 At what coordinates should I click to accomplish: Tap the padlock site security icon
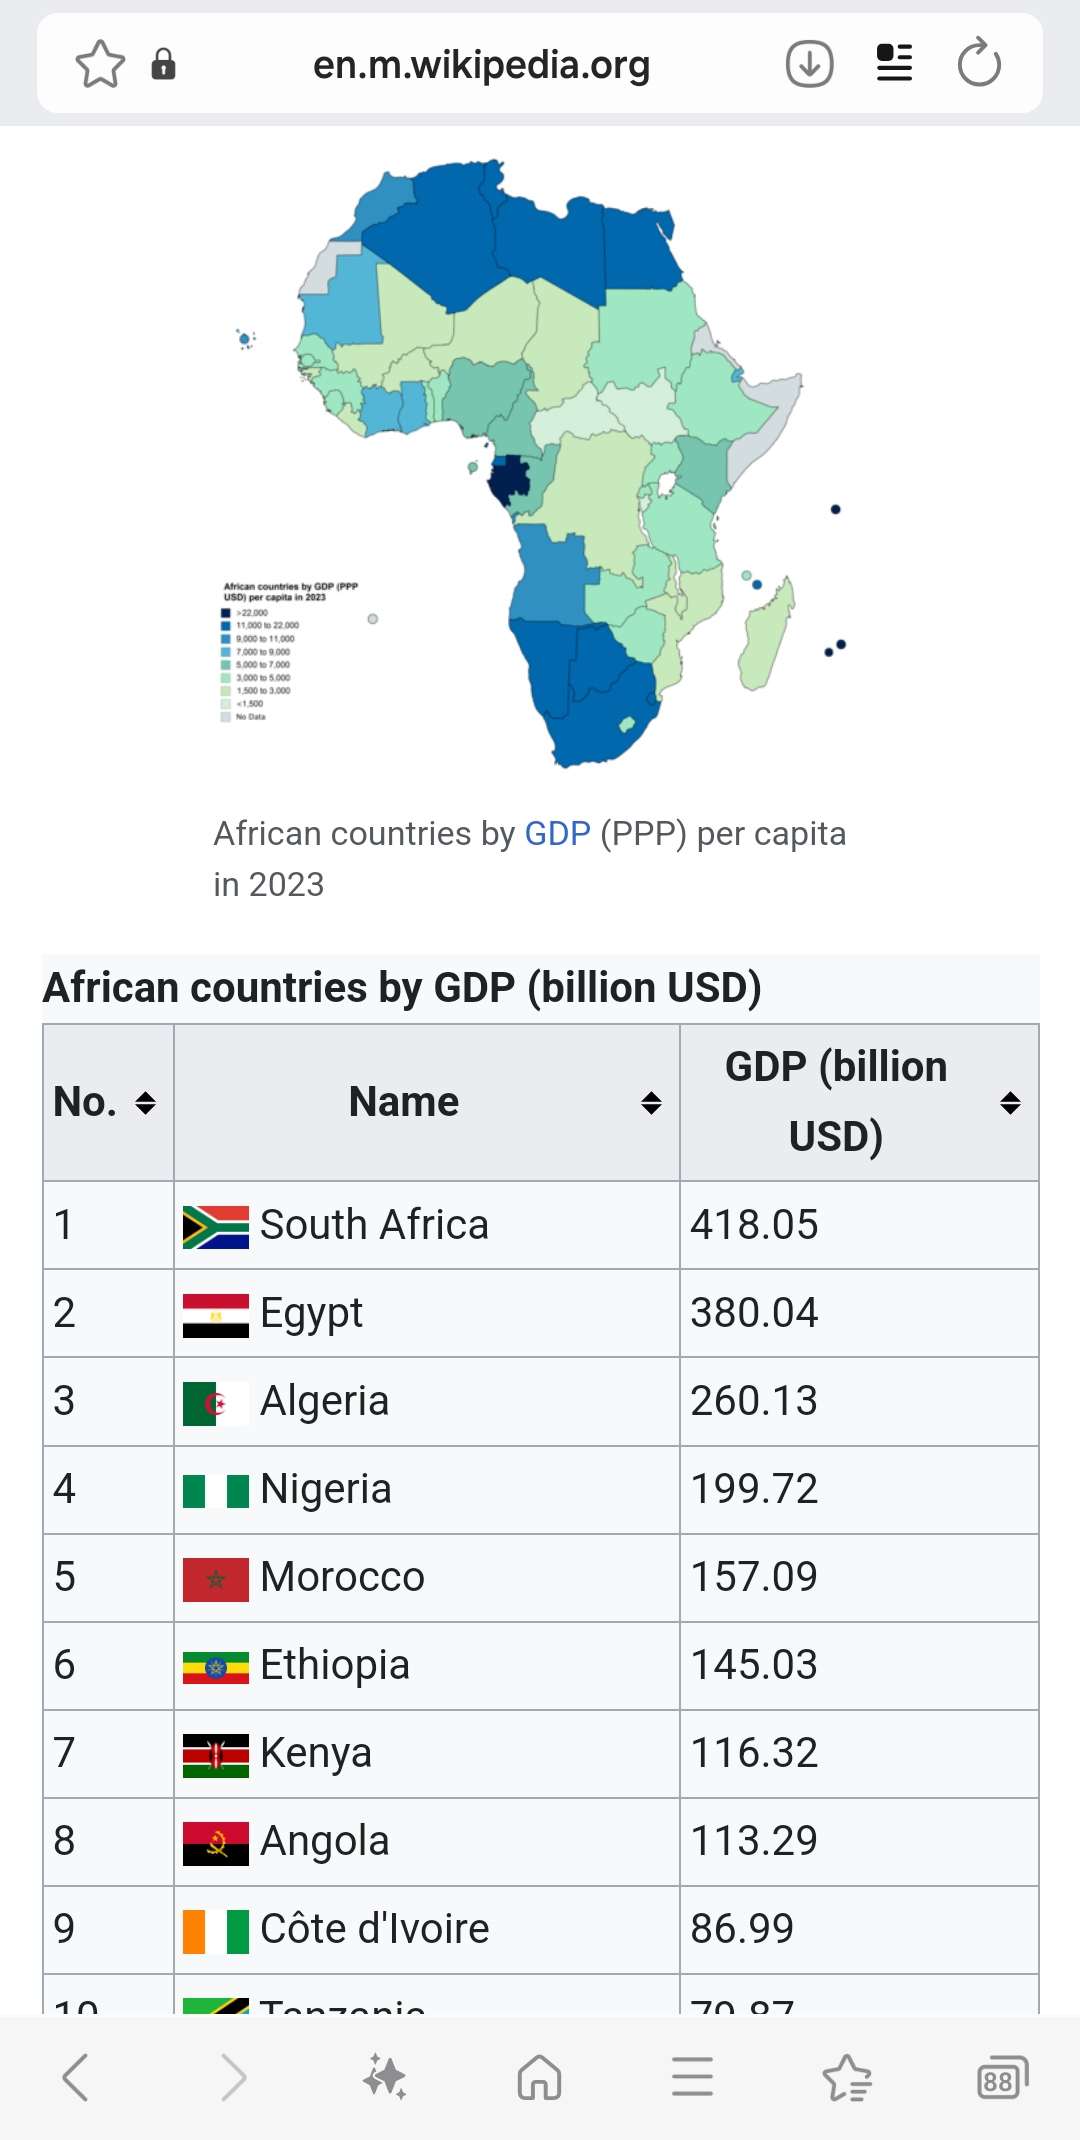tap(163, 64)
